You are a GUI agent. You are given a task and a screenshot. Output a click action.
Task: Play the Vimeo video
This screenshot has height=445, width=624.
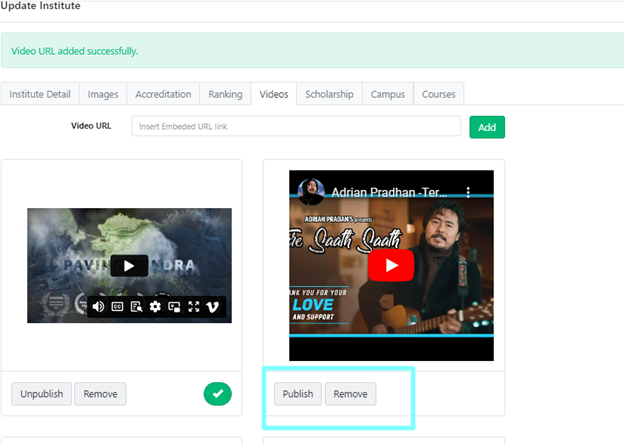point(129,265)
